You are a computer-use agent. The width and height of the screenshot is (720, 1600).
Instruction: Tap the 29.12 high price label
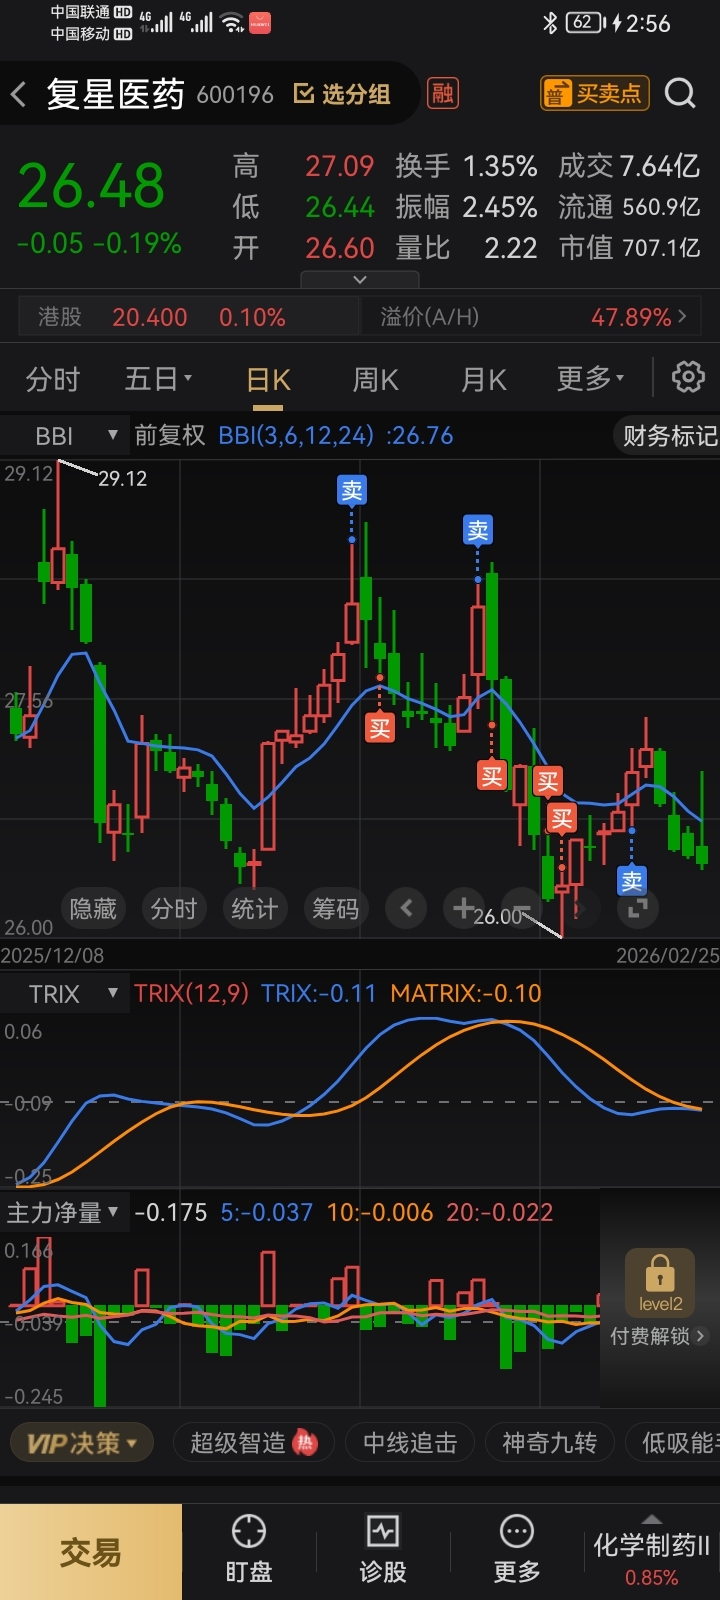(122, 479)
